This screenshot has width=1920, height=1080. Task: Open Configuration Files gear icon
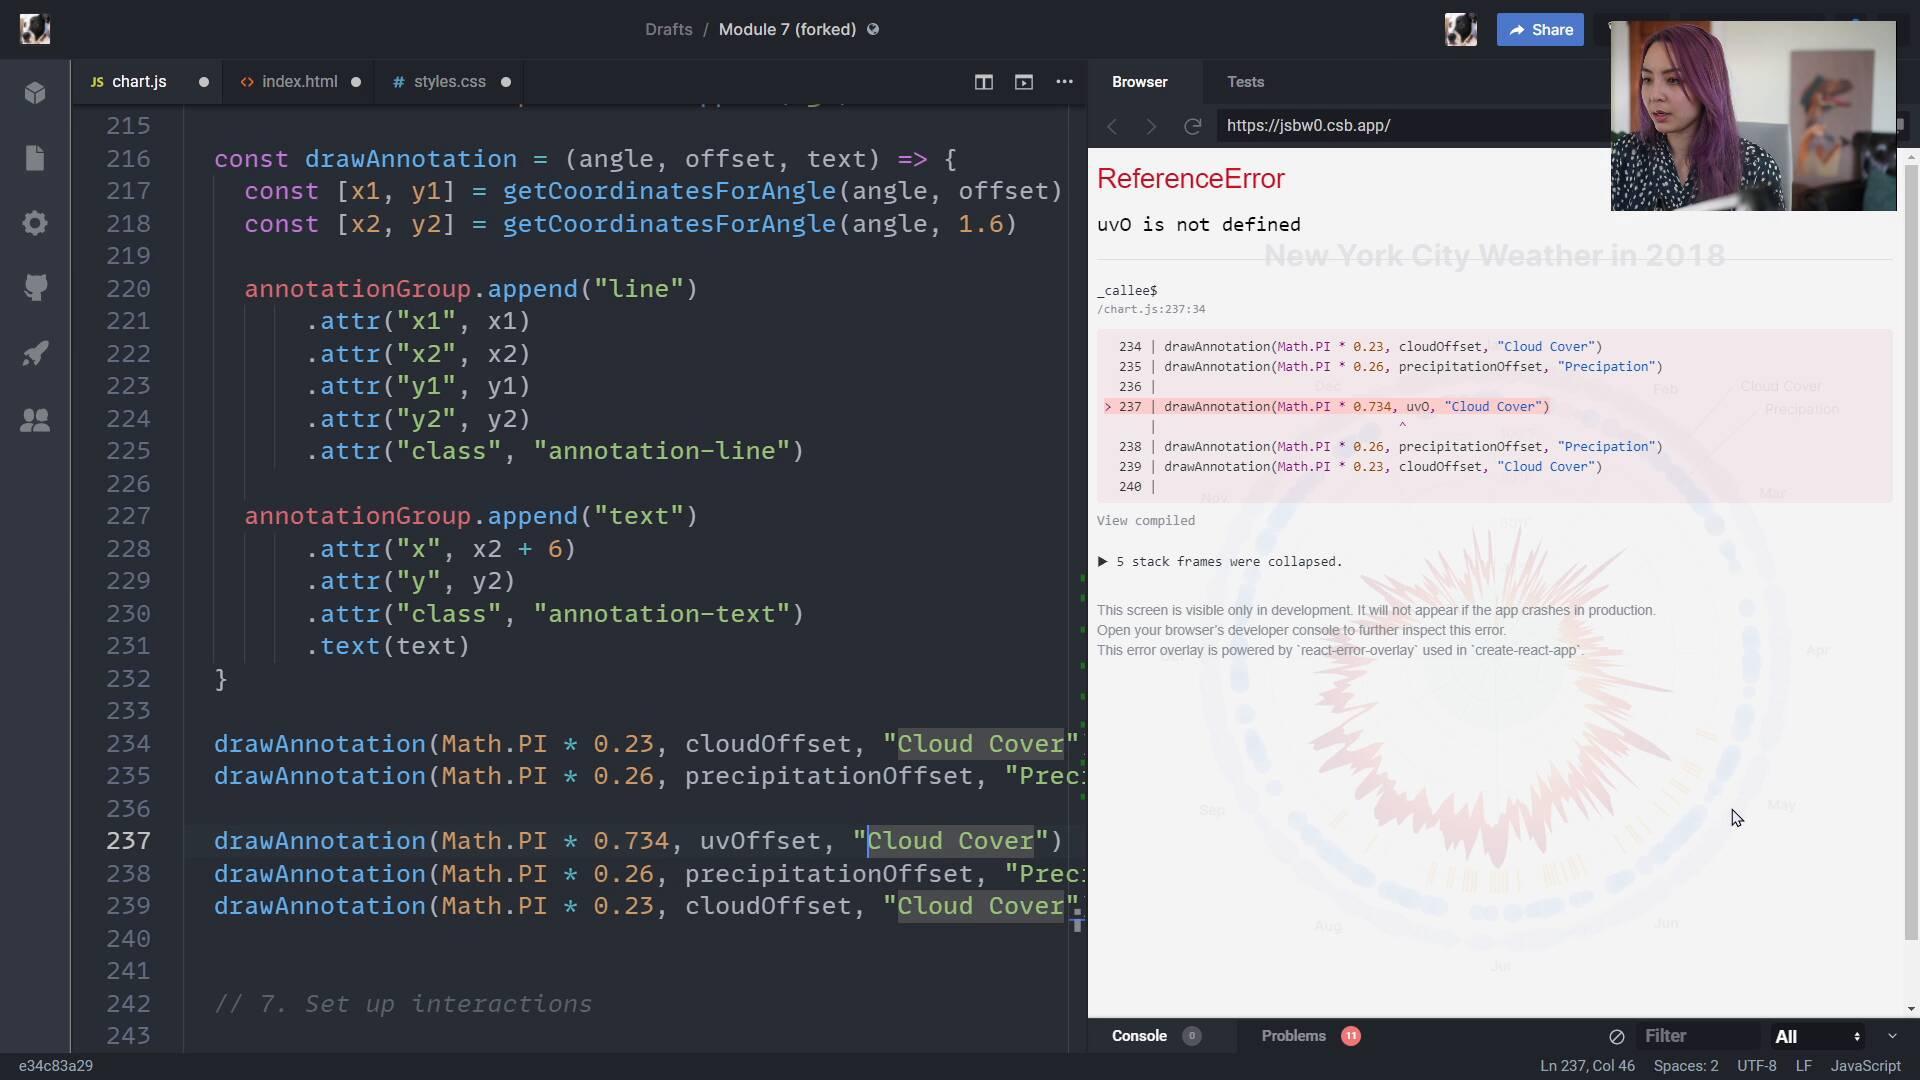(x=35, y=223)
